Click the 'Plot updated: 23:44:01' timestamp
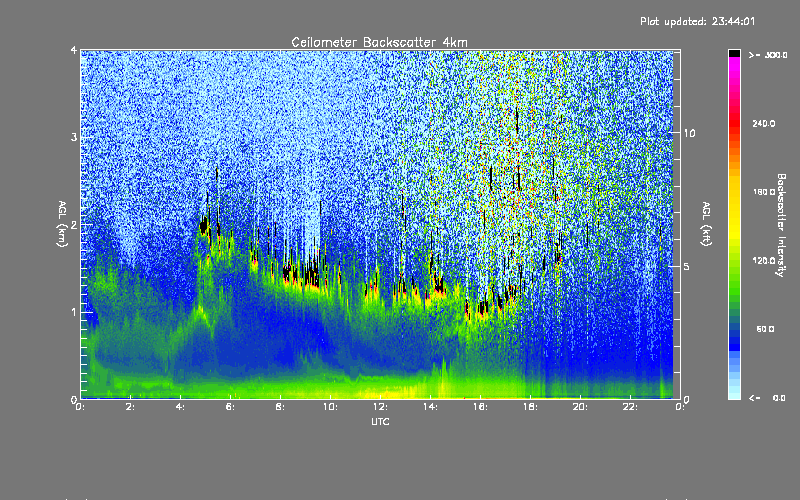The width and height of the screenshot is (800, 500). tap(697, 21)
